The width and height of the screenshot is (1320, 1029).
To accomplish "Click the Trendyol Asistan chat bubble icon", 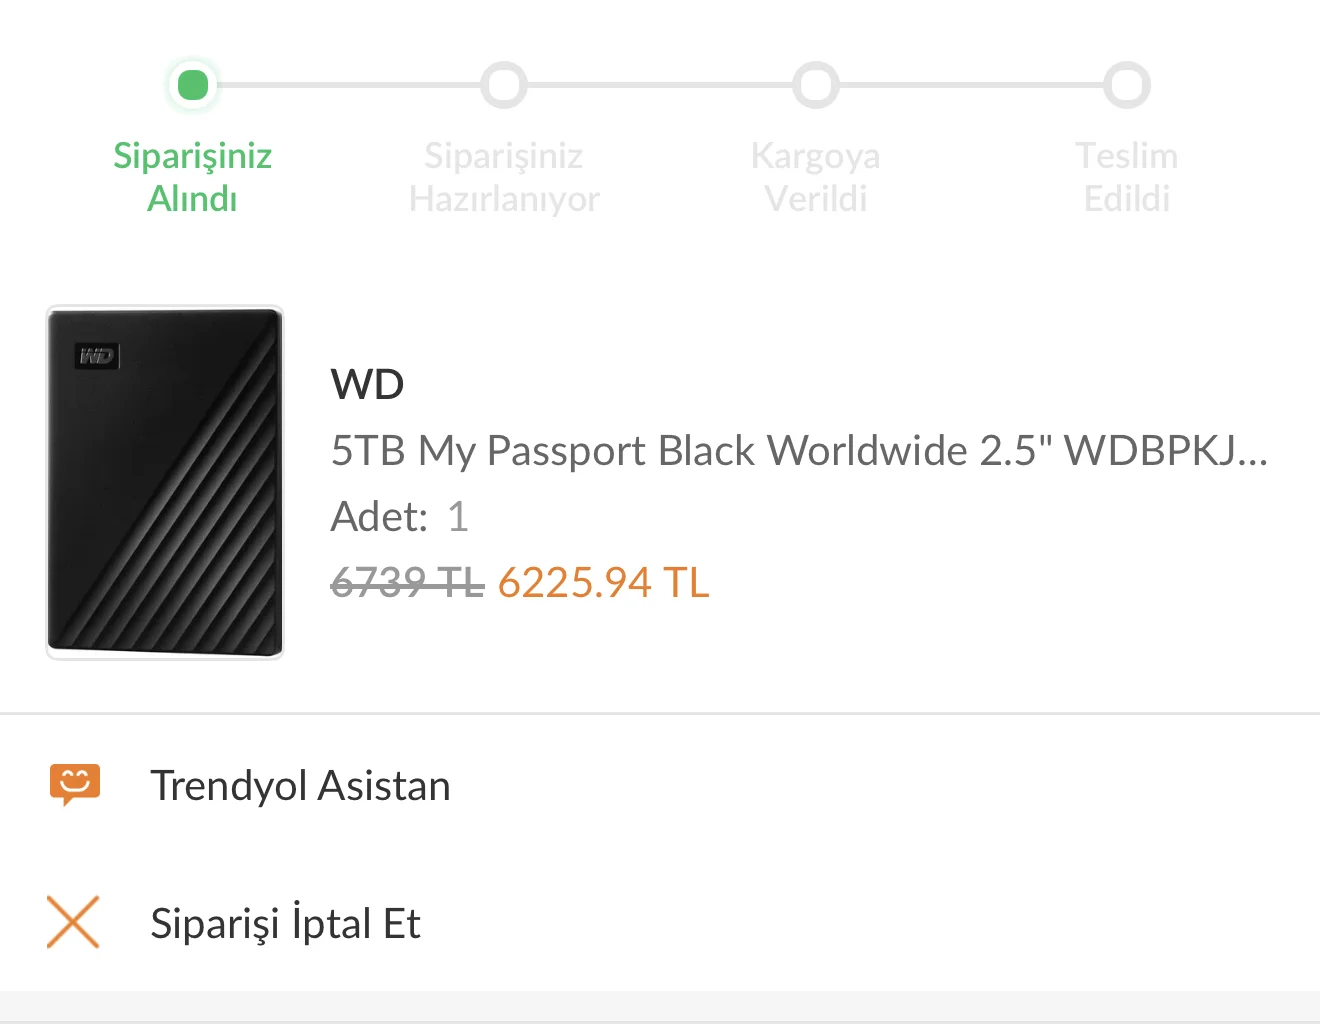I will point(75,784).
